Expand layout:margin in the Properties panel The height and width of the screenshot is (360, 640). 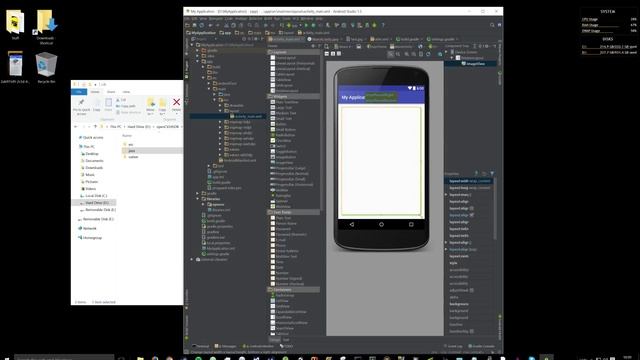click(x=447, y=195)
